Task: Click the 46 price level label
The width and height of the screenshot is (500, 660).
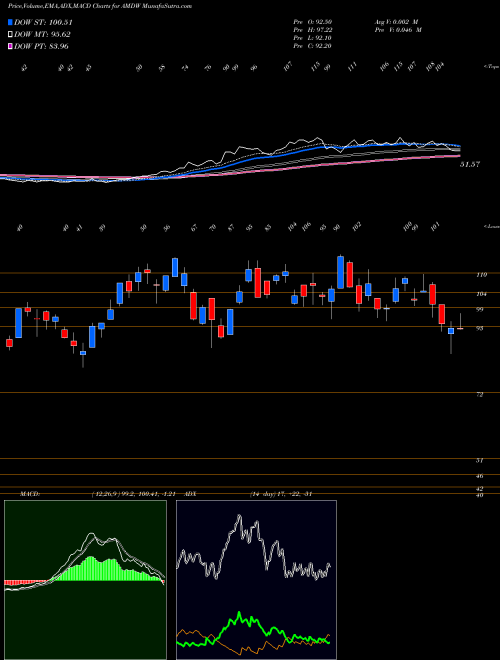Action: [479, 476]
